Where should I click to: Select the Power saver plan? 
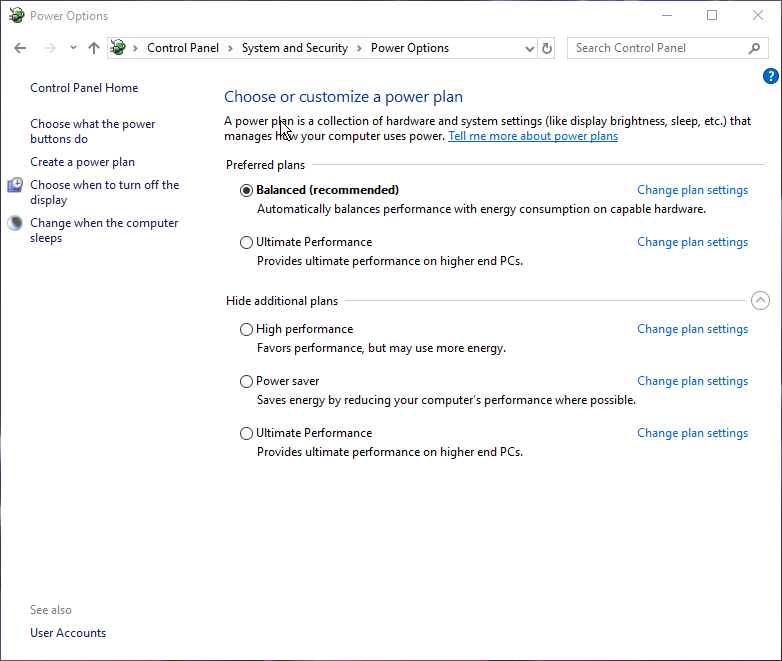coord(247,381)
